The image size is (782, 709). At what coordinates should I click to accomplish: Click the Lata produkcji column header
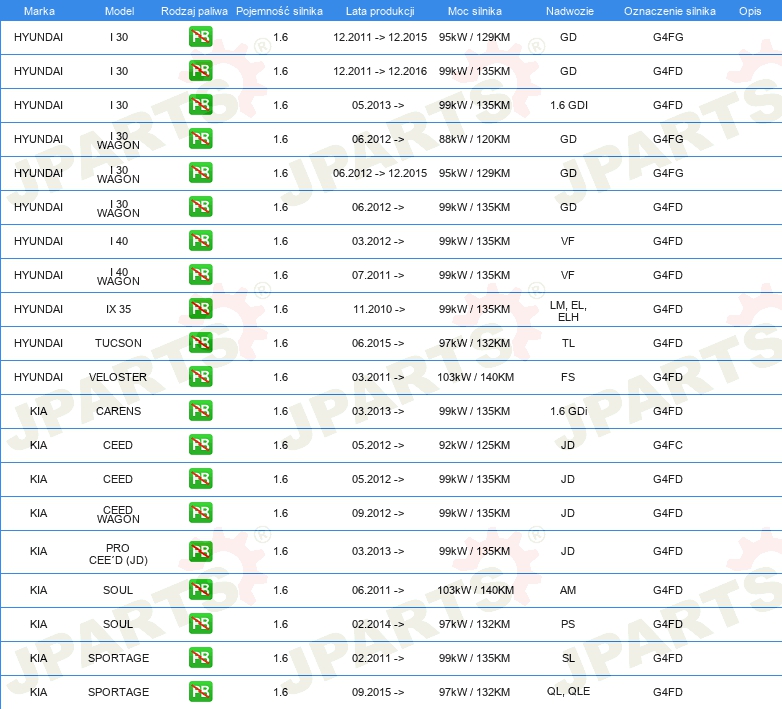380,11
